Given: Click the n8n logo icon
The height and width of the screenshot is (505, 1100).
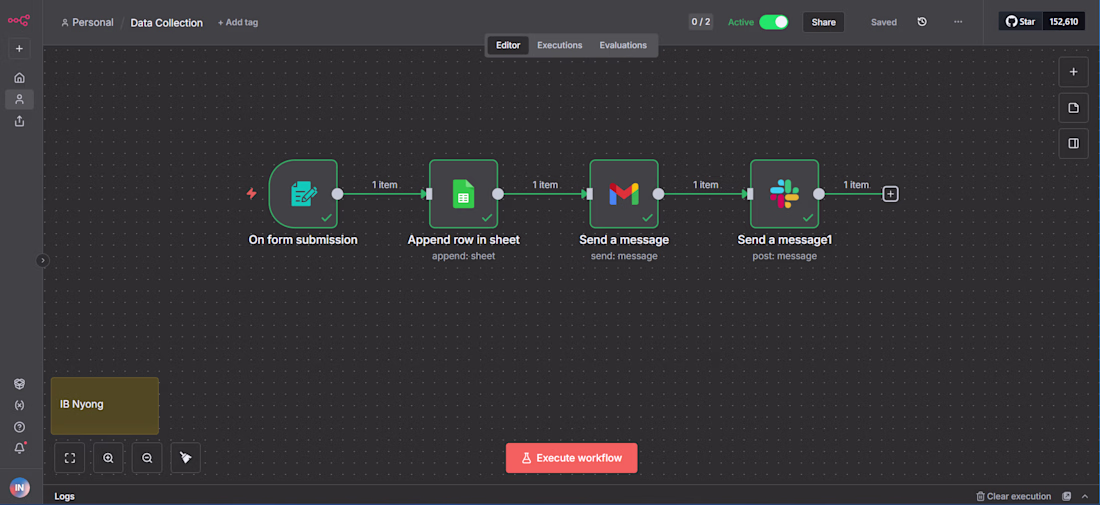Looking at the screenshot, I should [x=19, y=20].
